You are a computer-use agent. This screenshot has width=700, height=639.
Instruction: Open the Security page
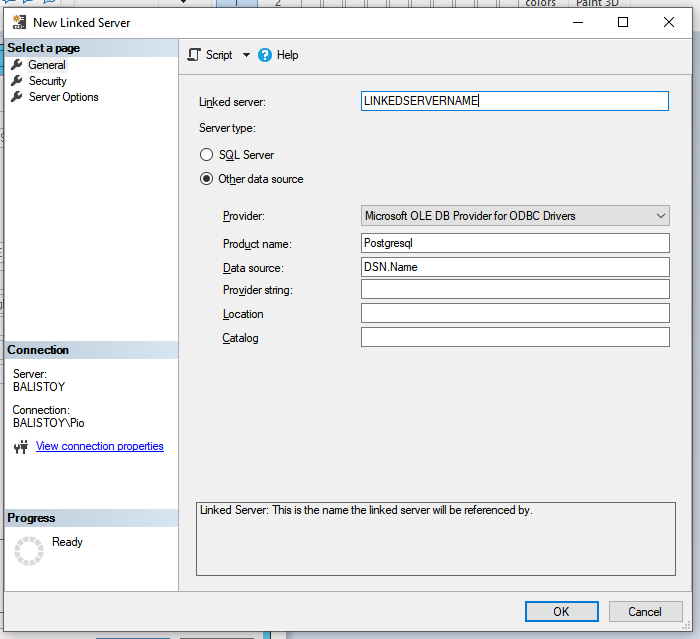click(x=47, y=81)
